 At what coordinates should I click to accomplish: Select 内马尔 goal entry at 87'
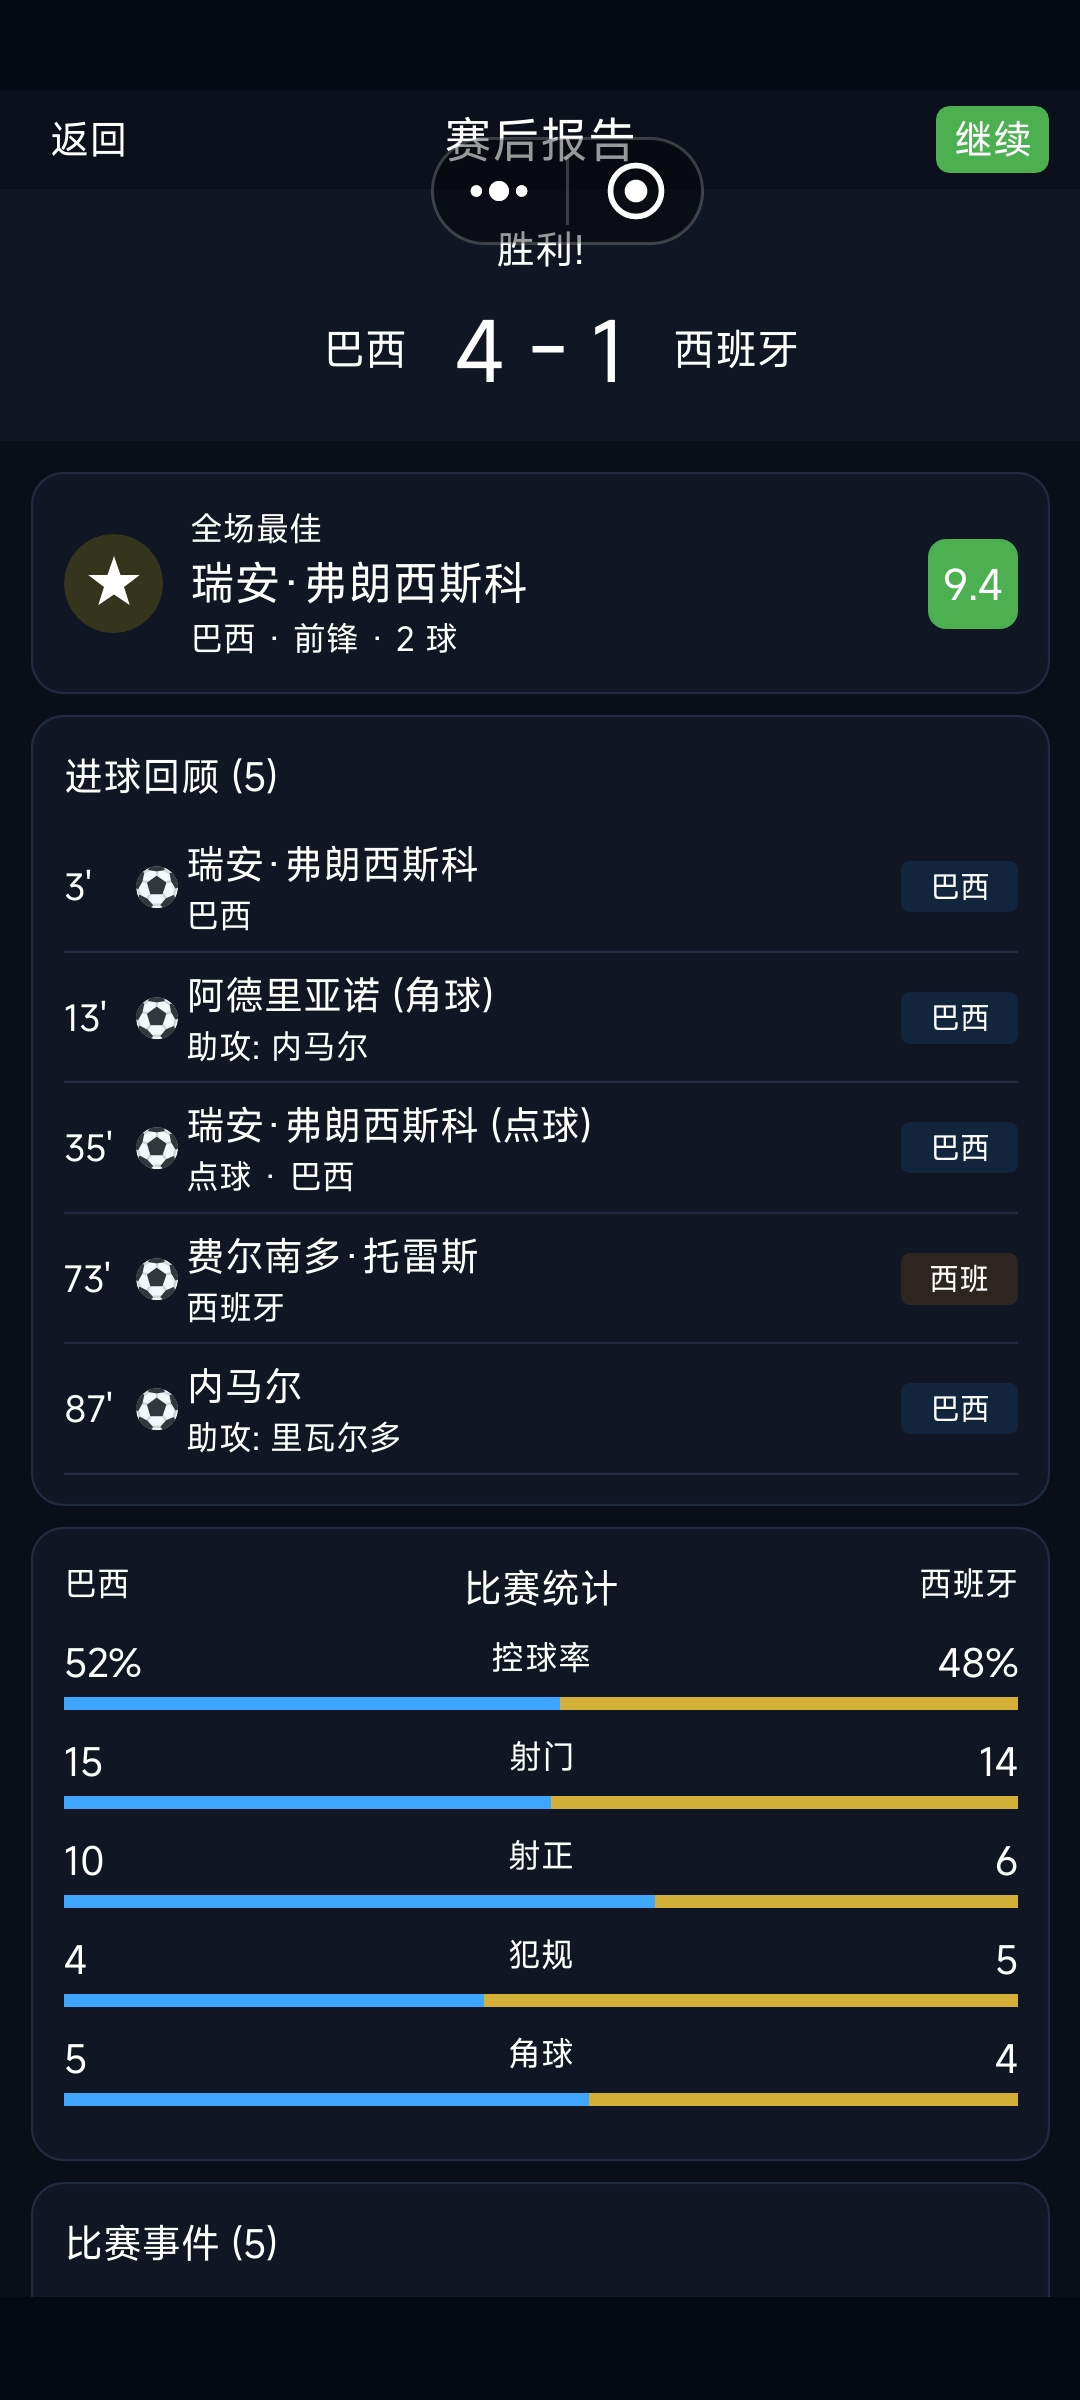coord(541,1409)
